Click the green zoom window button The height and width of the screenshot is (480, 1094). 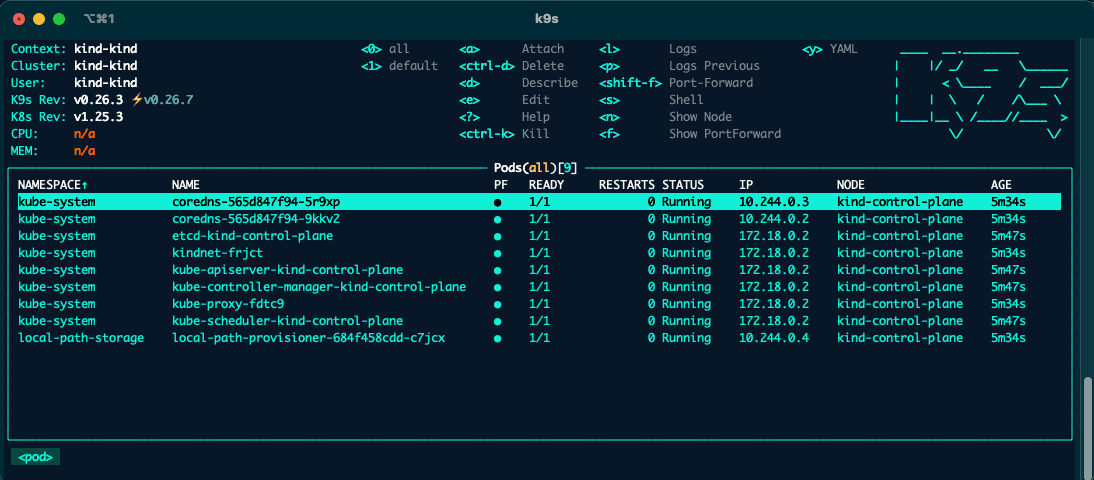[x=59, y=20]
